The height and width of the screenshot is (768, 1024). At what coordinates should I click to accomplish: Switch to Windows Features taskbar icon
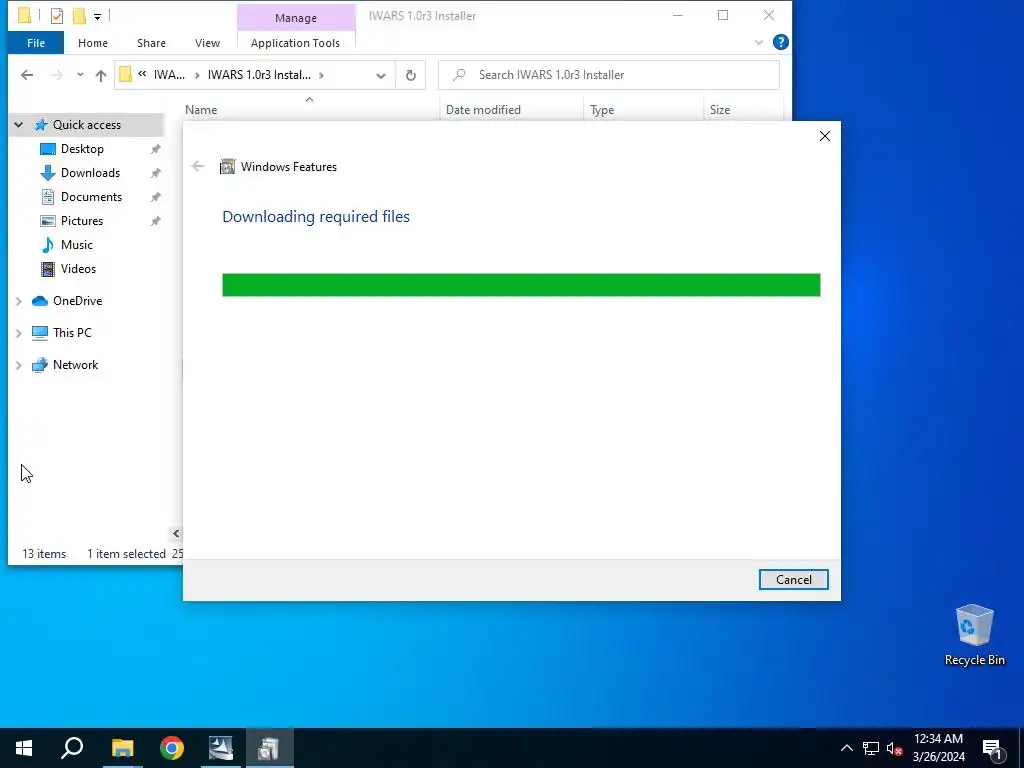[x=270, y=748]
